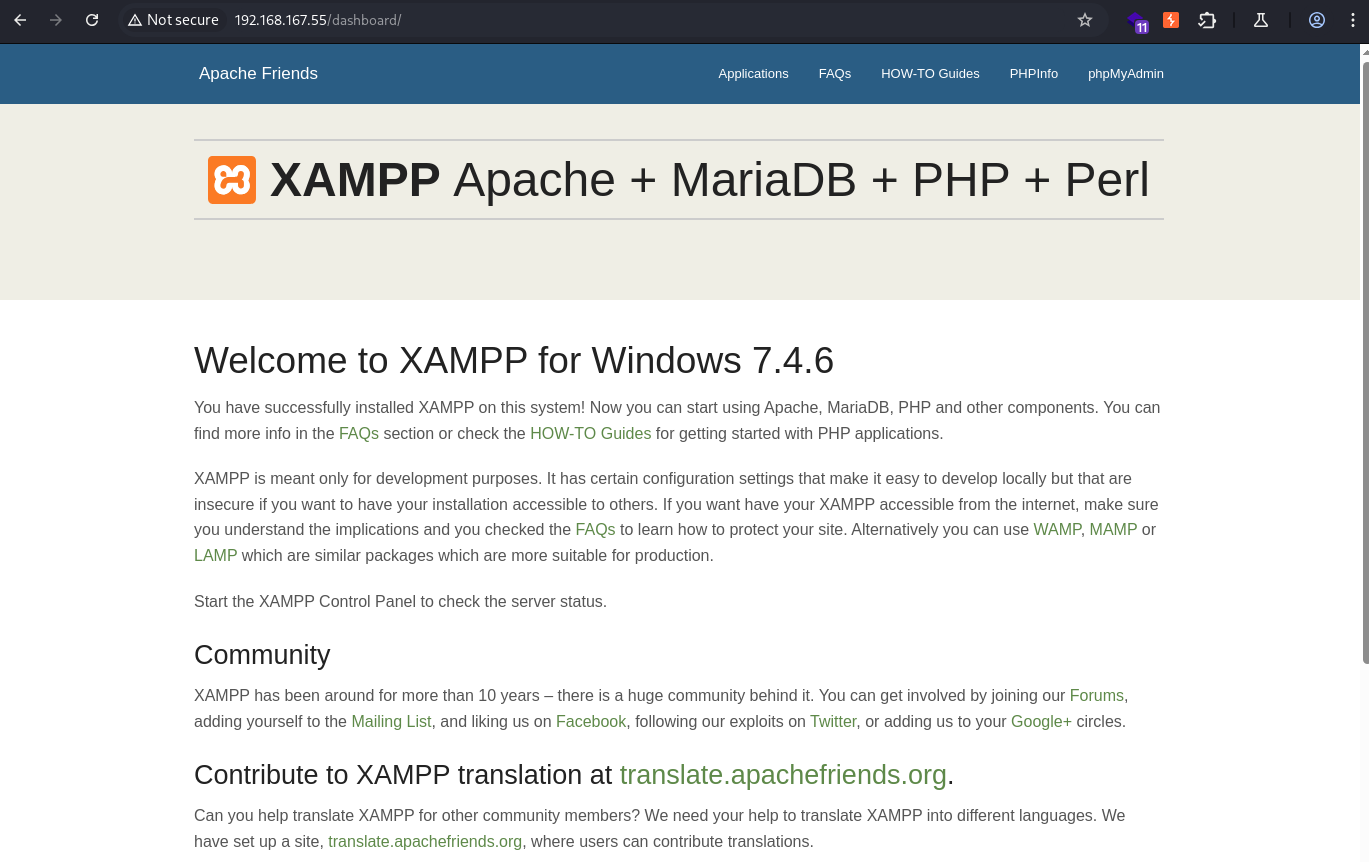Image resolution: width=1369 pixels, height=862 pixels.
Task: Reload the page with the refresh icon
Action: click(x=92, y=20)
